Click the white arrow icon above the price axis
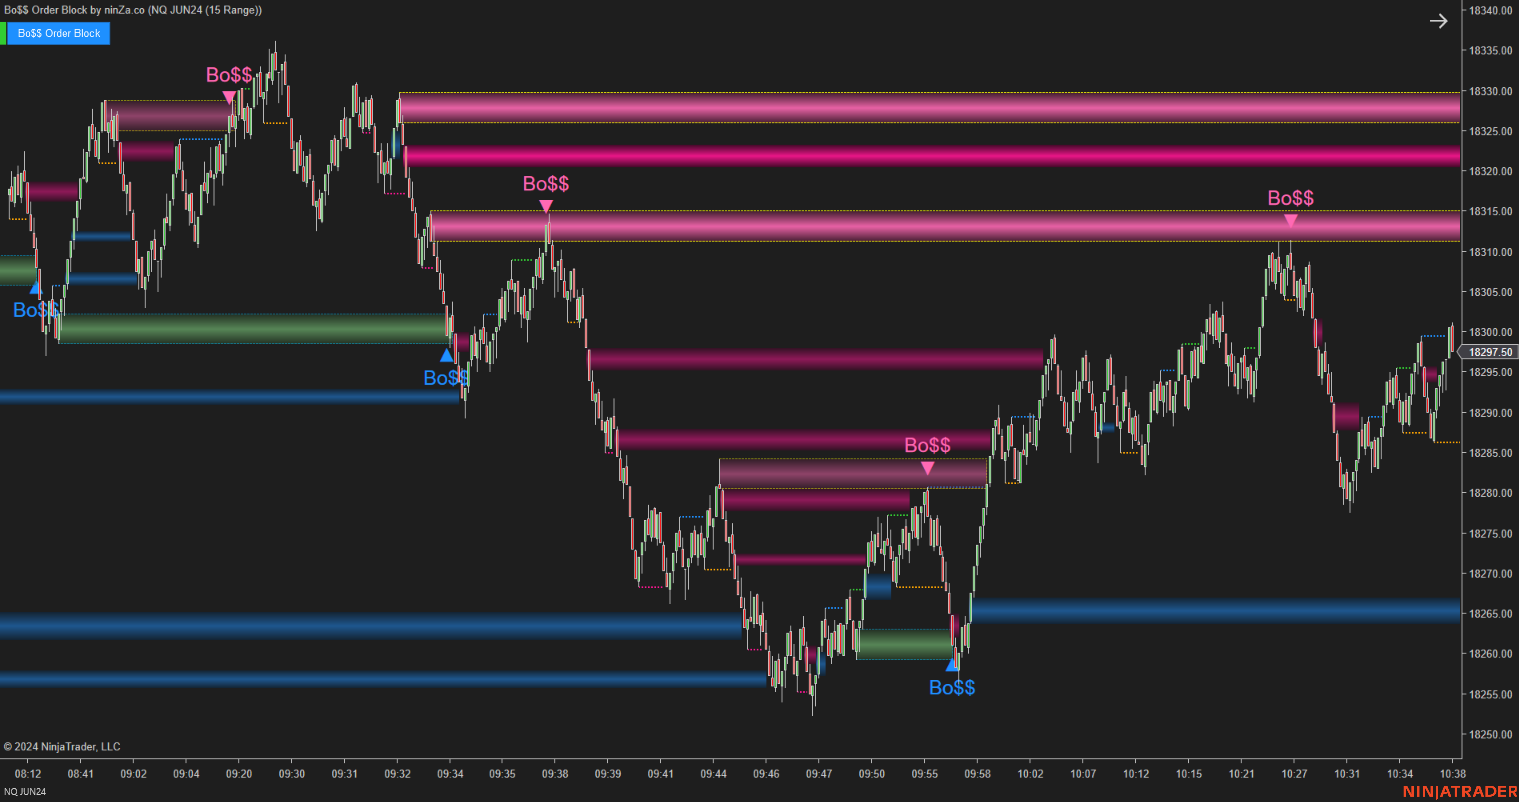The height and width of the screenshot is (802, 1519). pos(1438,20)
